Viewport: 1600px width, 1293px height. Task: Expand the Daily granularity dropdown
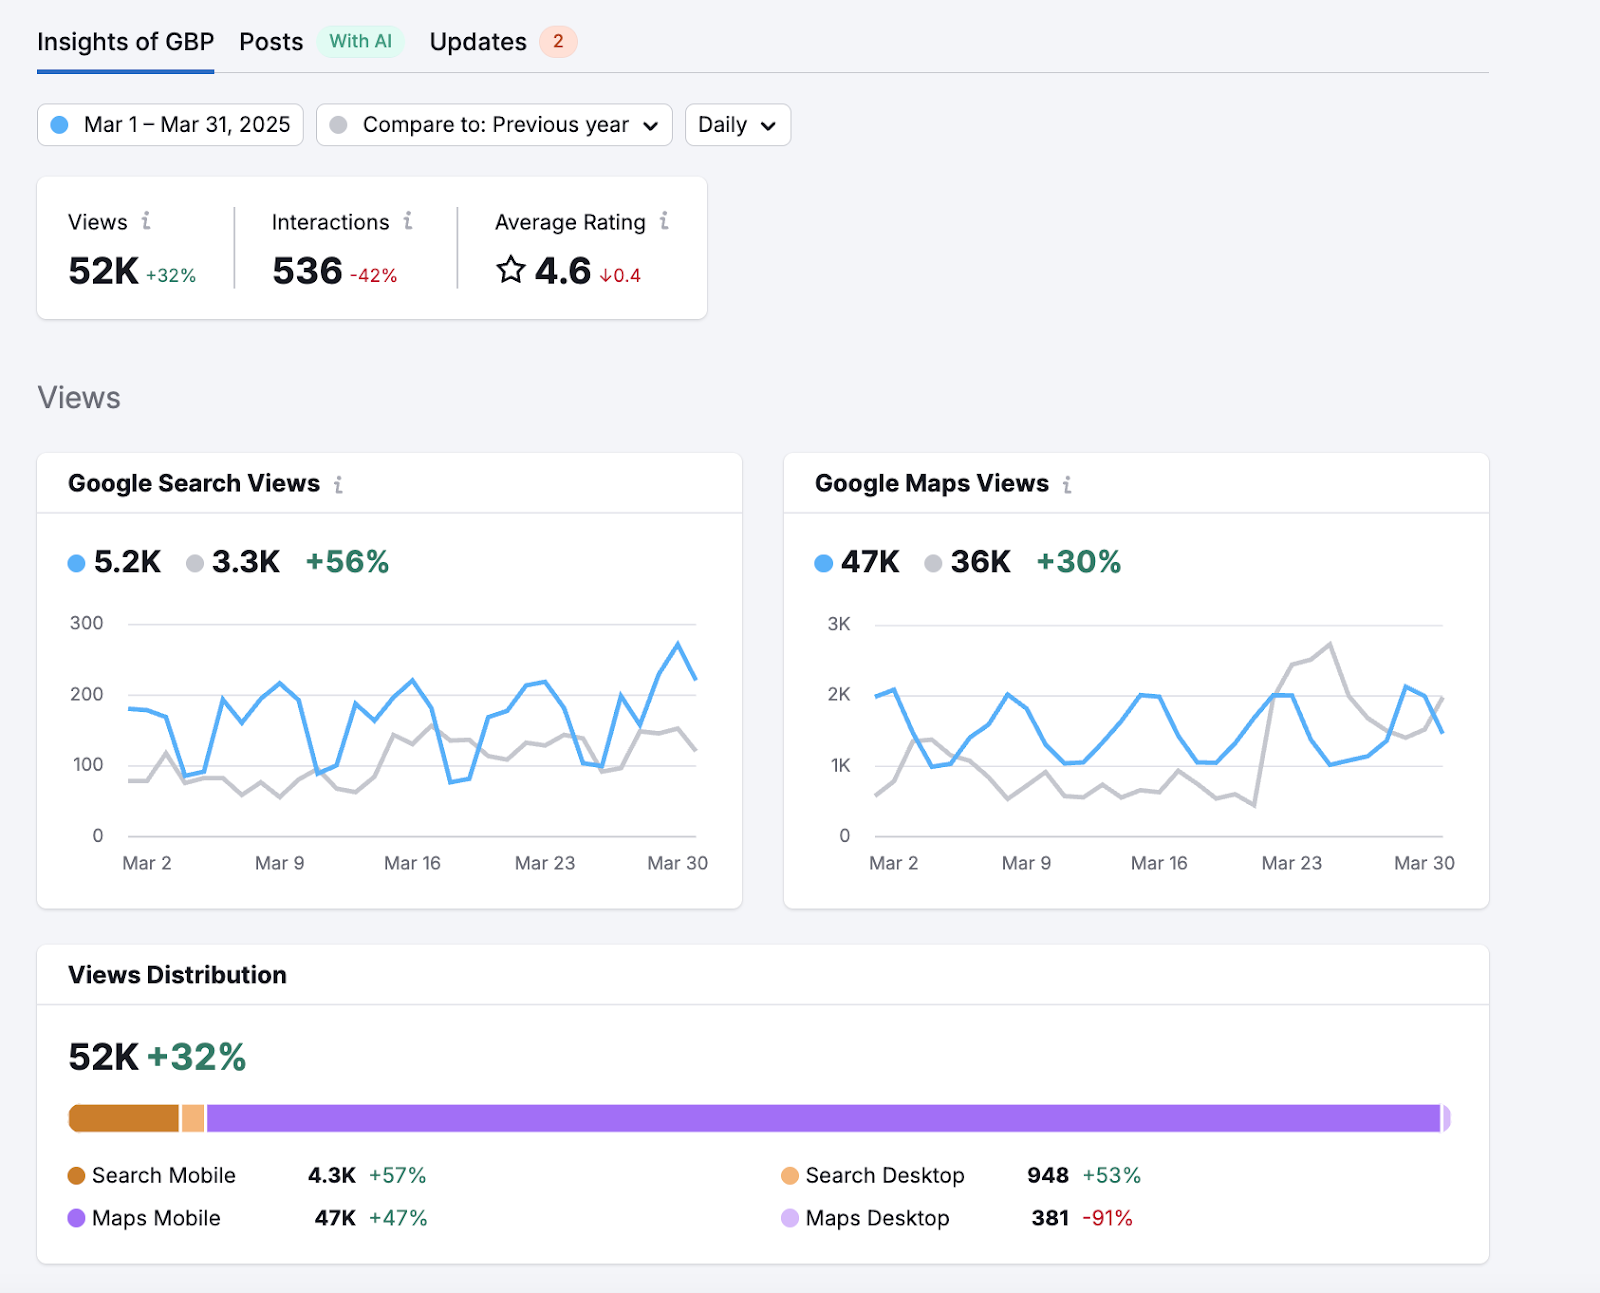[x=737, y=125]
